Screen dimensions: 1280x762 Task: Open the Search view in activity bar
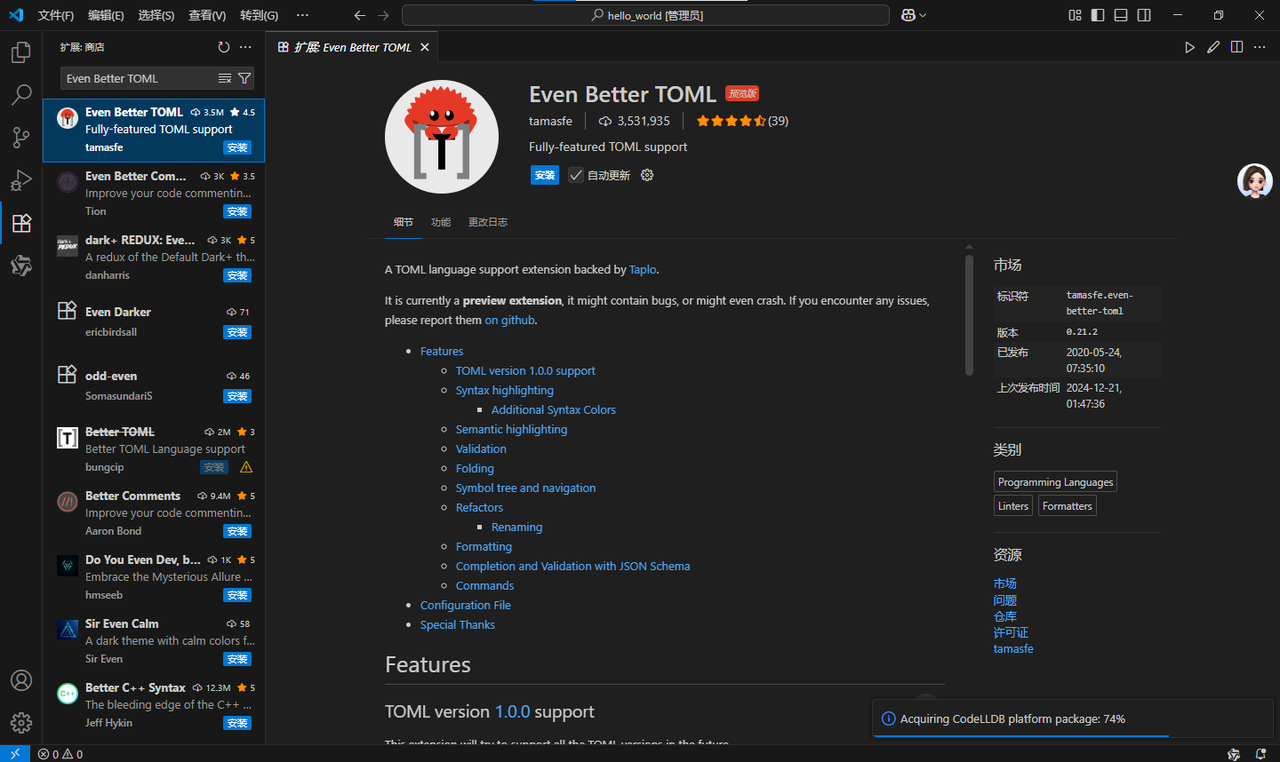(x=21, y=95)
